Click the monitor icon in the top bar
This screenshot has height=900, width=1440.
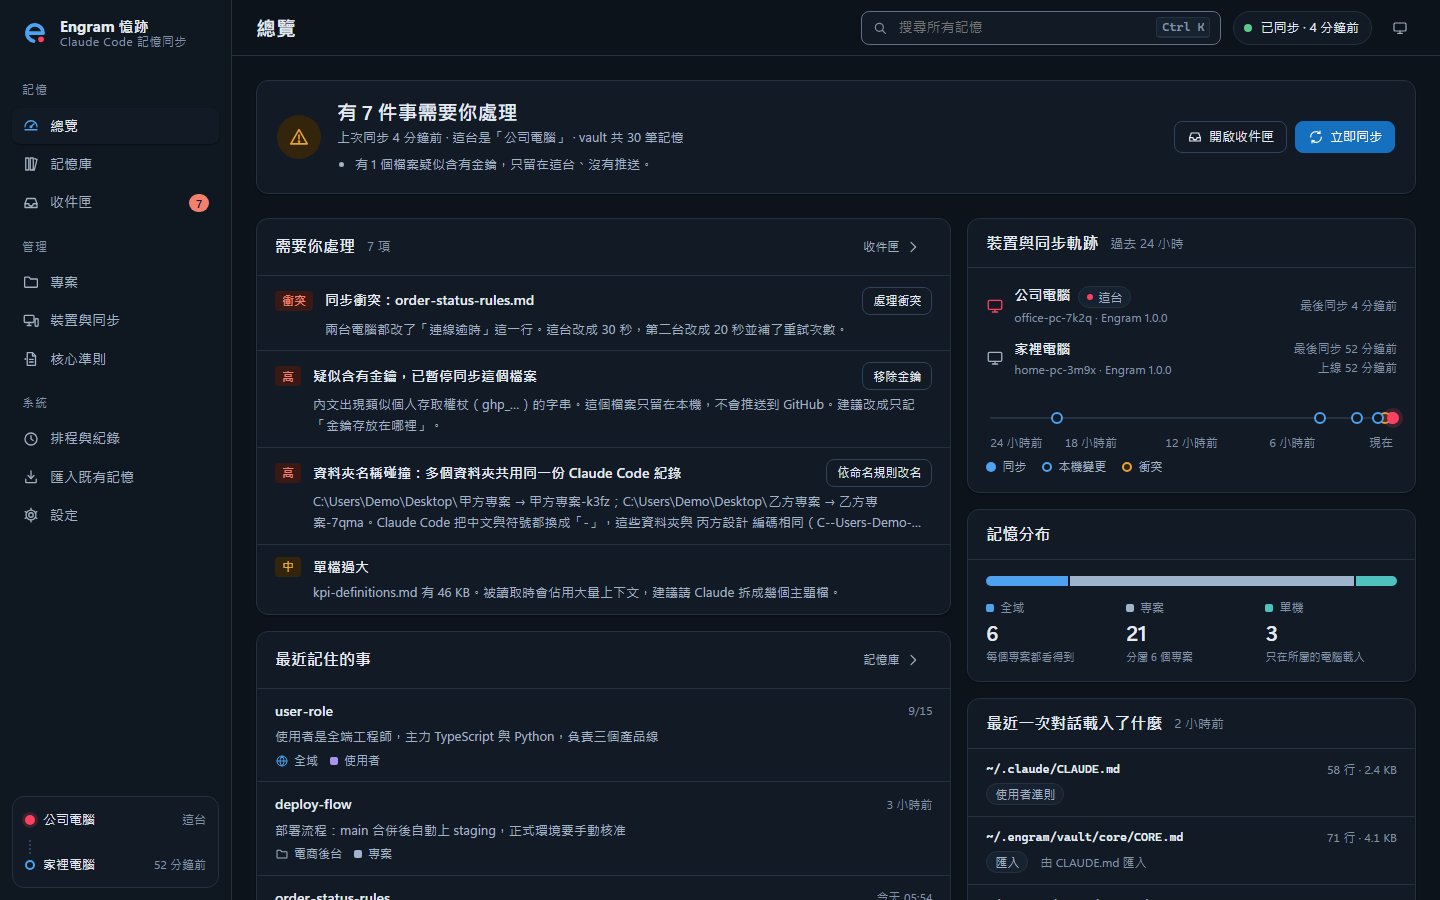coord(1400,28)
